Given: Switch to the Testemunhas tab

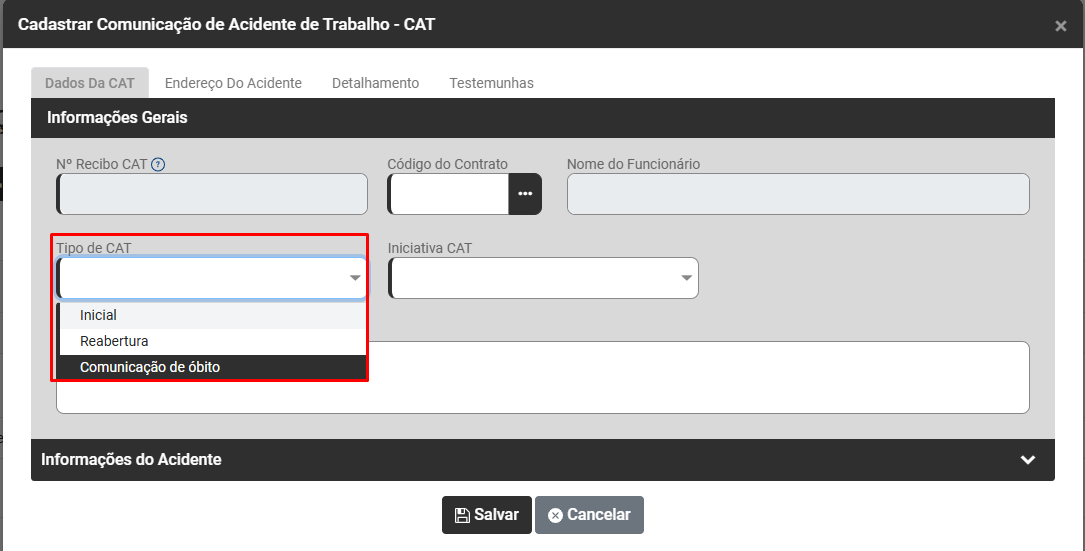Looking at the screenshot, I should [491, 83].
